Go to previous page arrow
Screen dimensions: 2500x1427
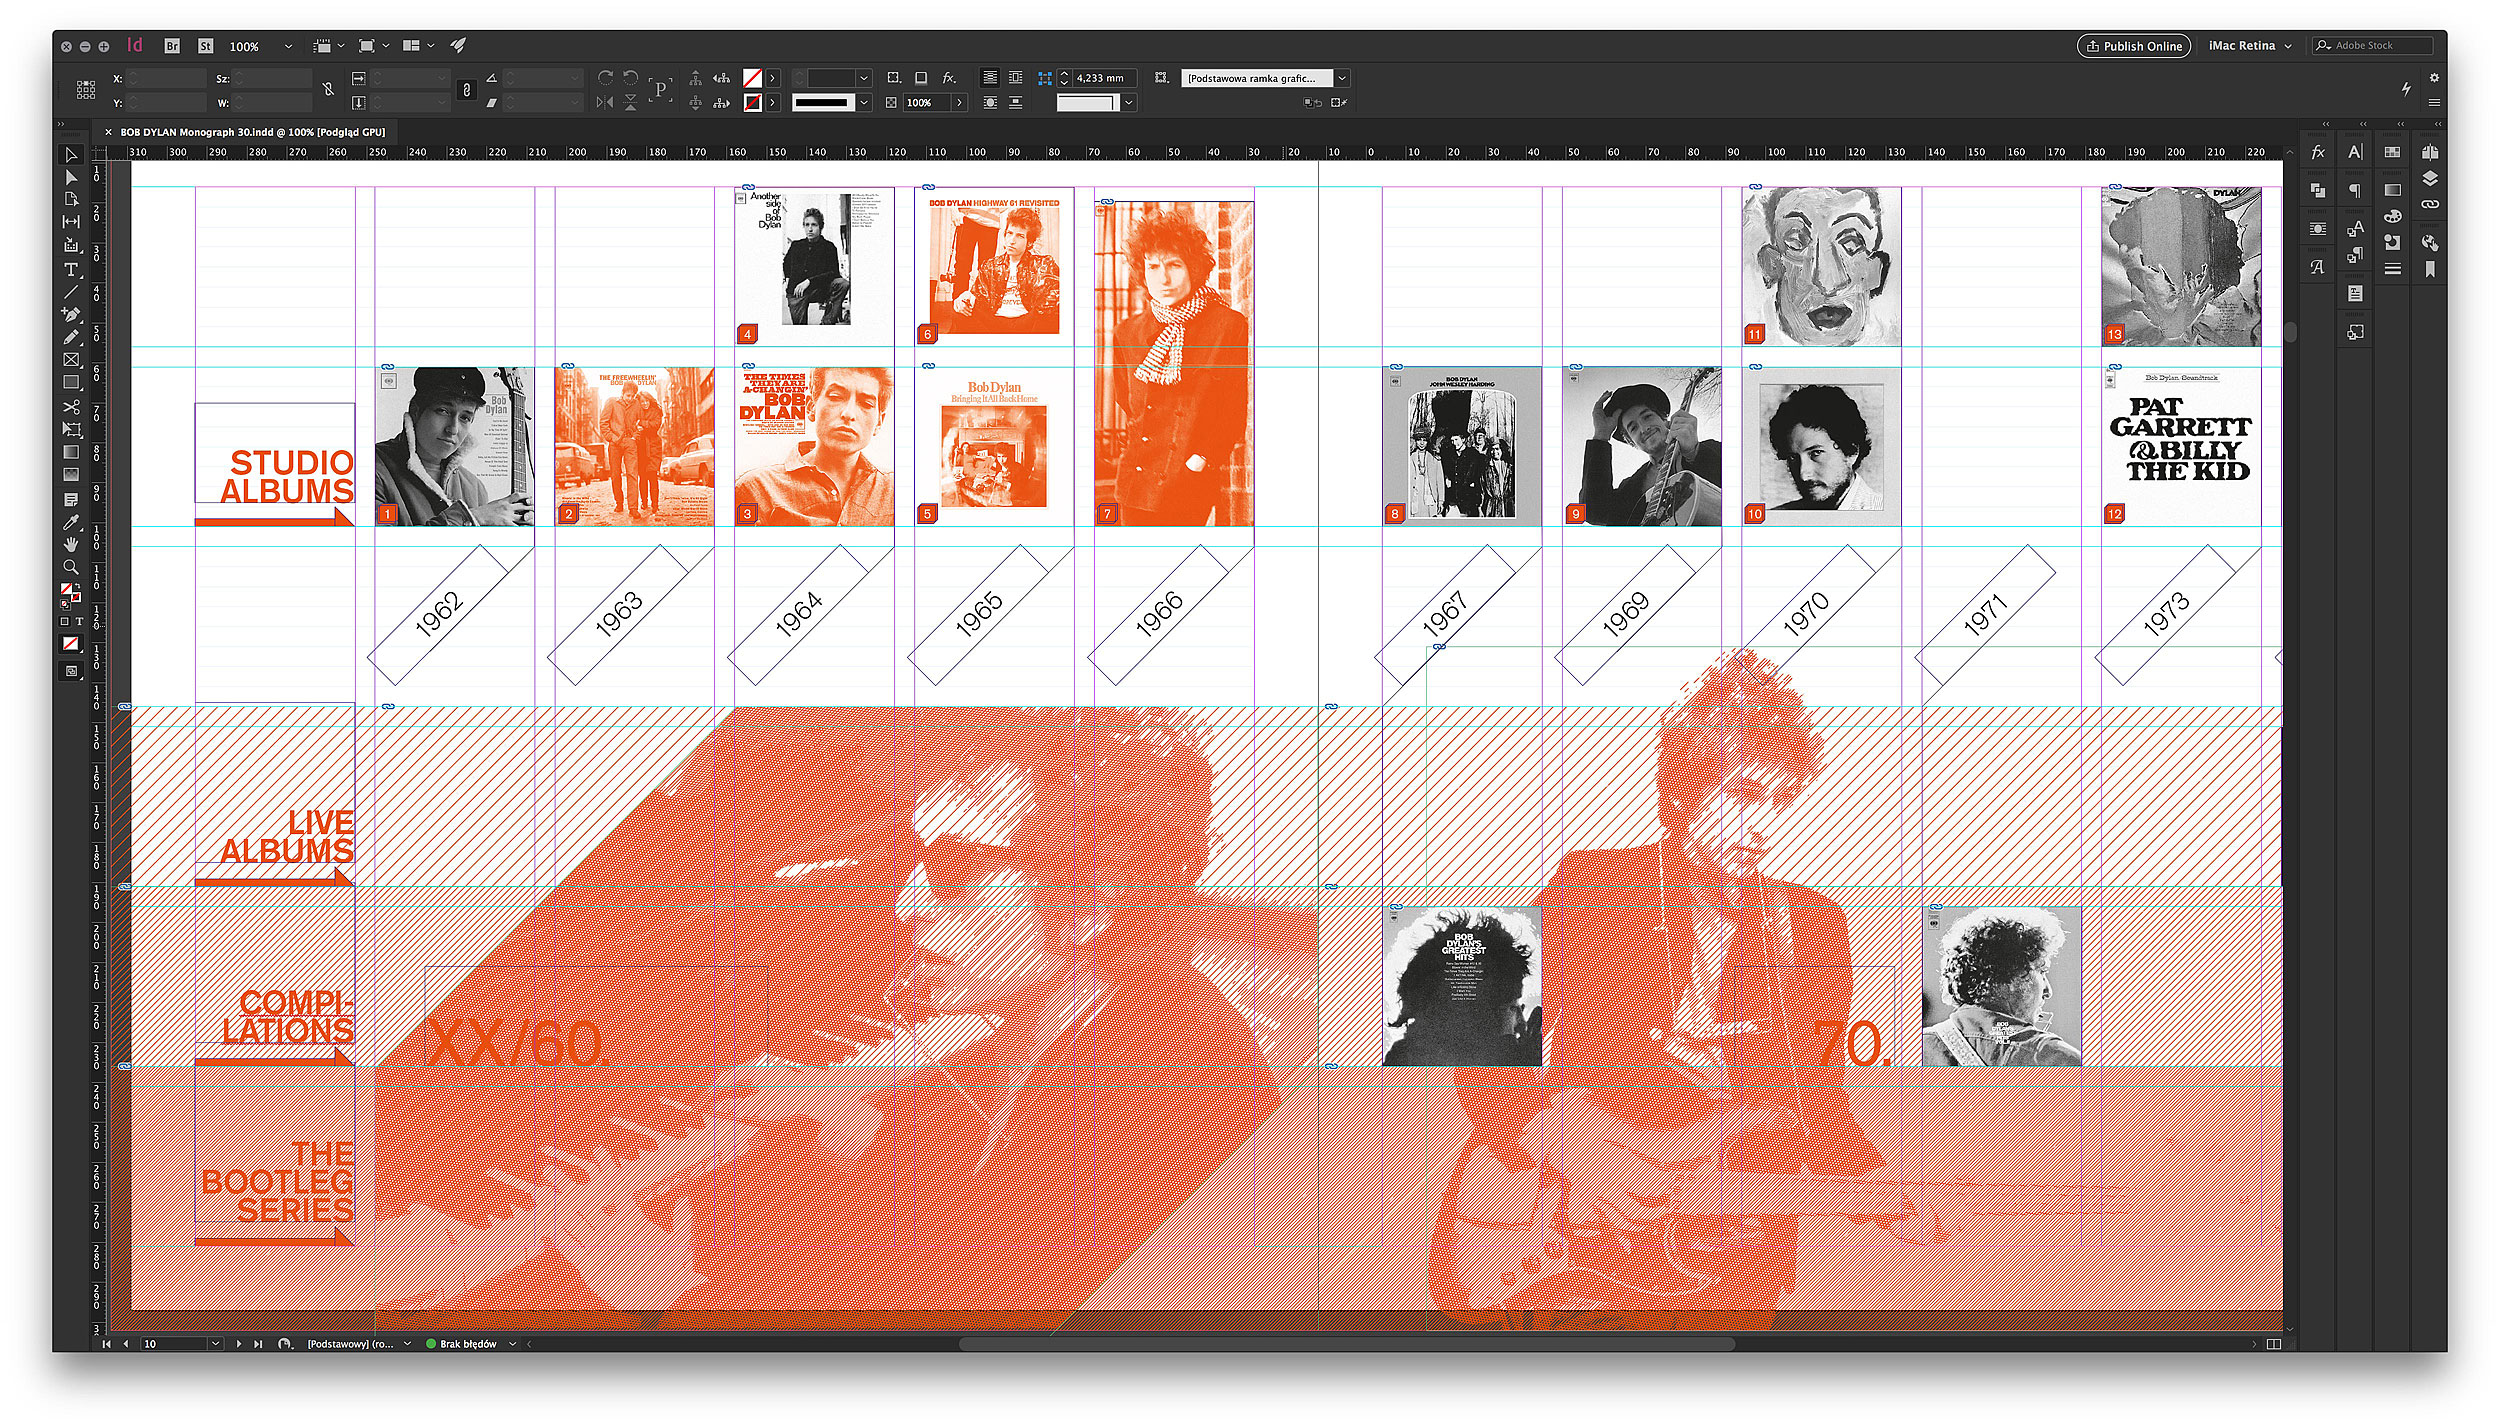coord(125,1344)
